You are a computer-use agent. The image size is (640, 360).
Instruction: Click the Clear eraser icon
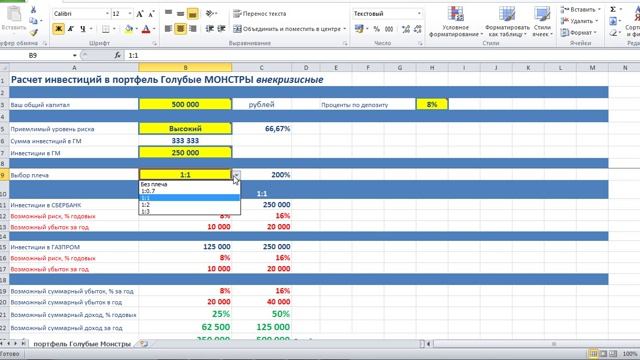click(613, 32)
